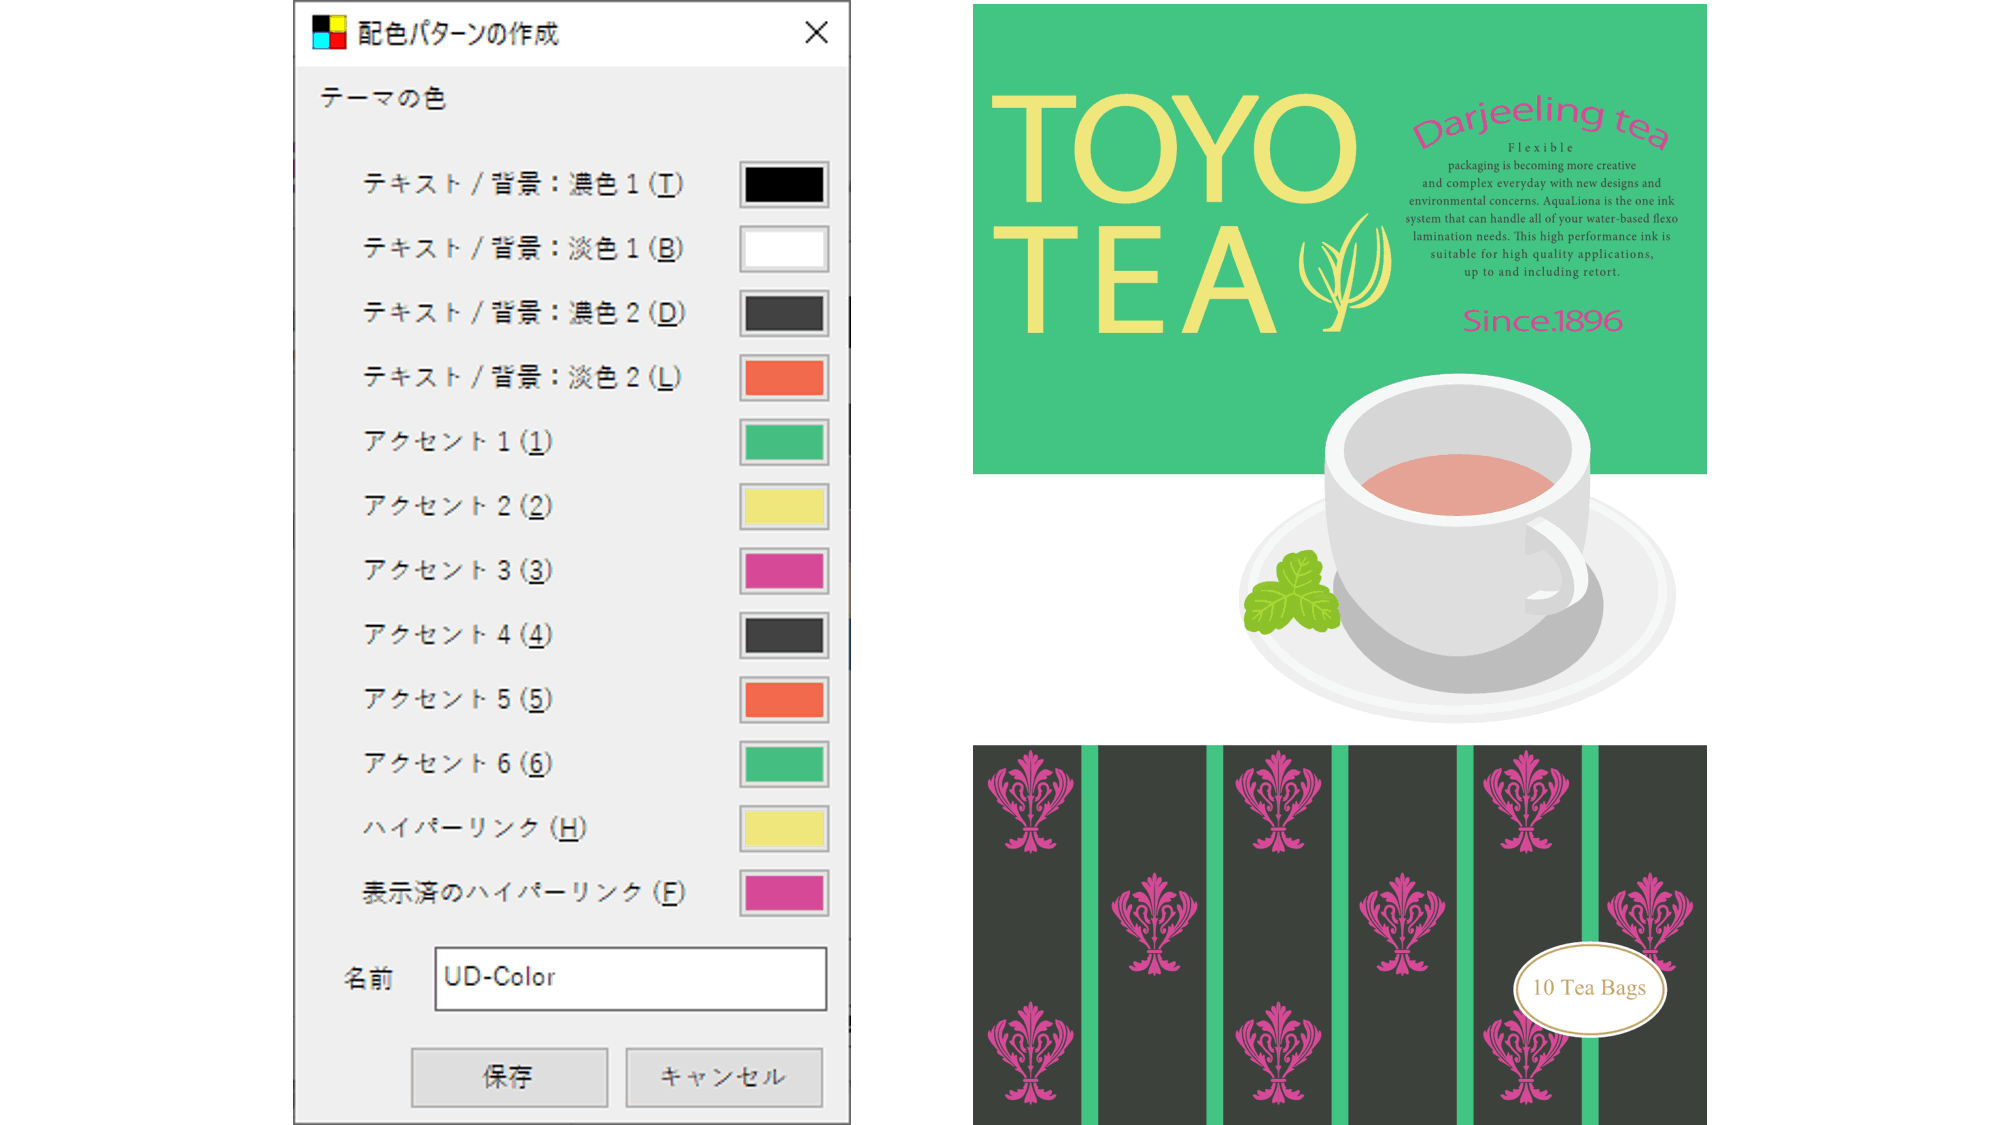Click the 'テキスト / 背景：淡色 2 (L)' label

coord(522,377)
